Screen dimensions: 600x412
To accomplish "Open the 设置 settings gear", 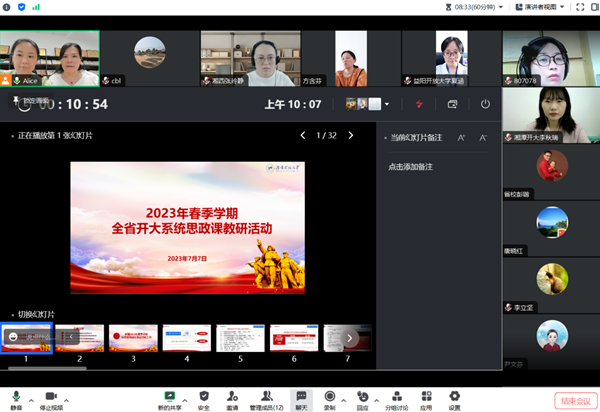I will (455, 400).
